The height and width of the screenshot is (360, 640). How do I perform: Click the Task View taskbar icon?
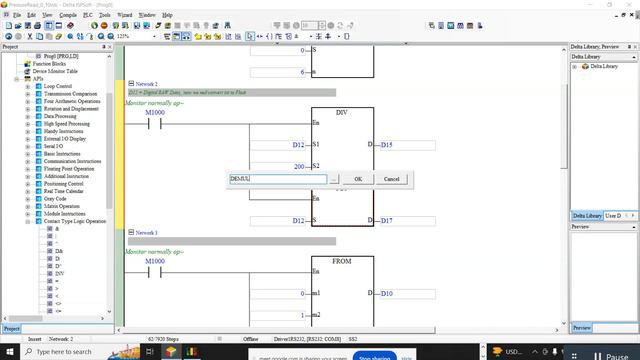pyautogui.click(x=149, y=351)
